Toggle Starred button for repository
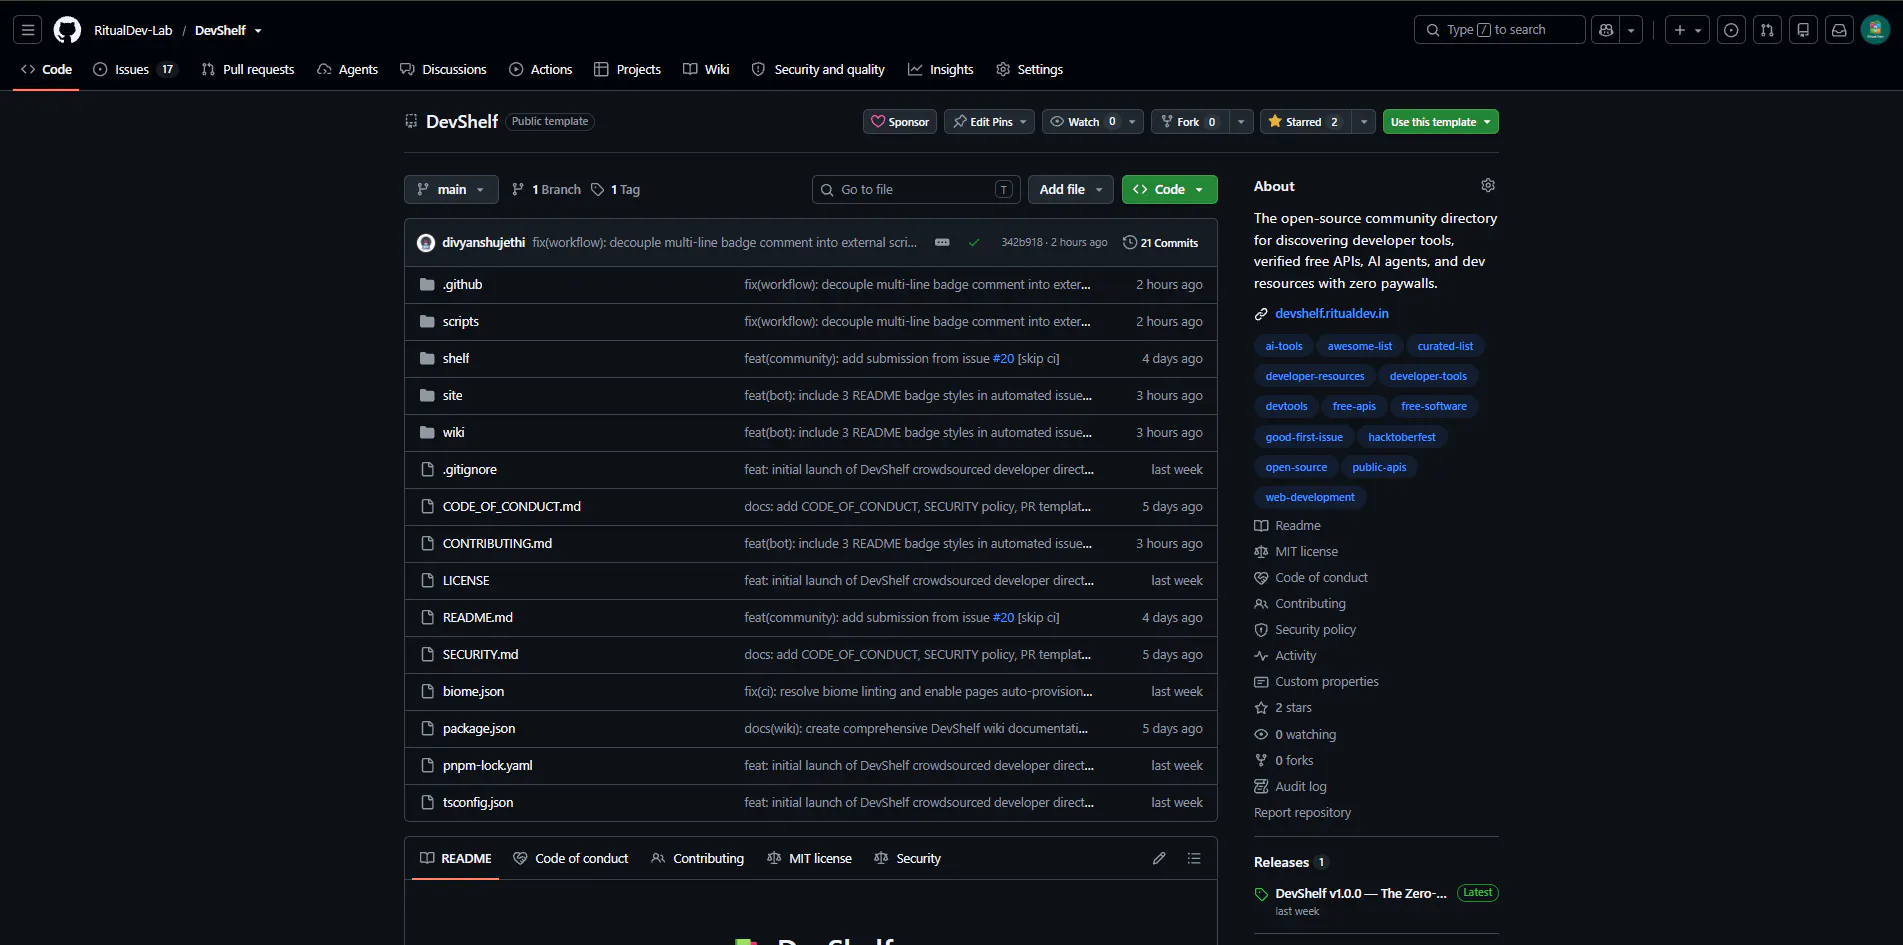This screenshot has width=1903, height=945. pos(1305,121)
